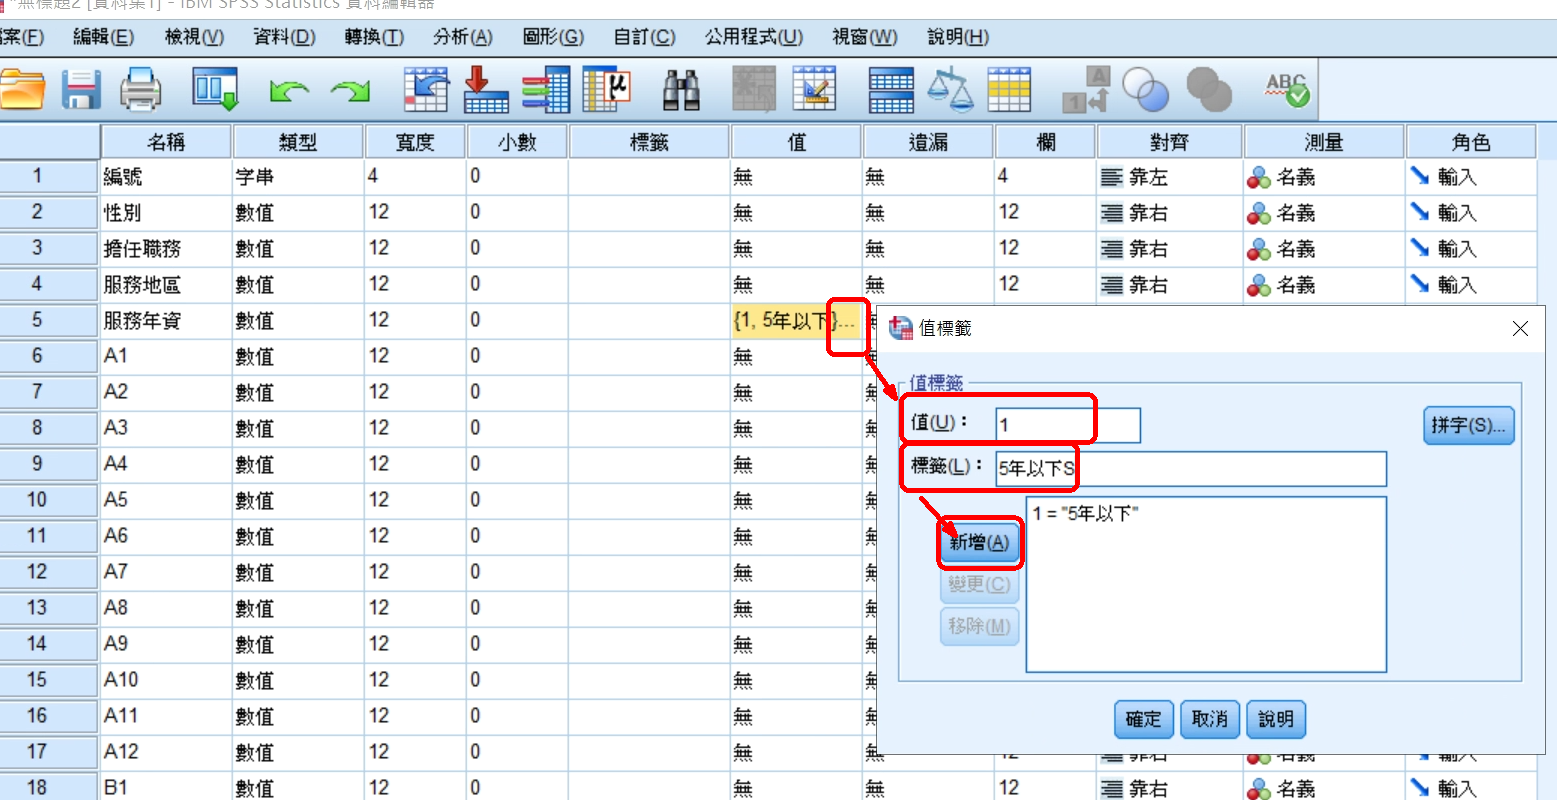Cancel value labels with 取消 button

(1209, 719)
